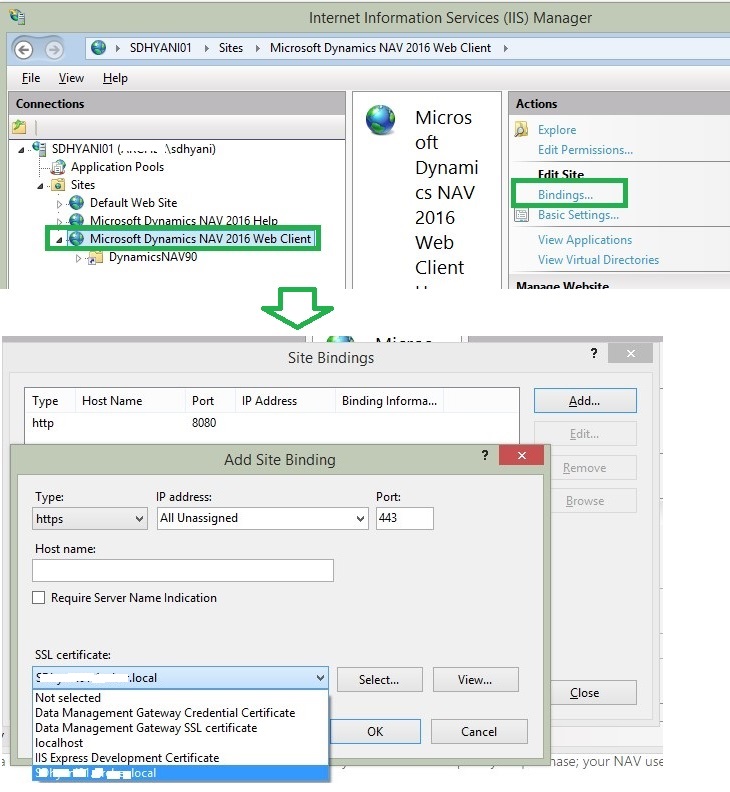This screenshot has height=792, width=730.
Task: Click into the Port field showing 443
Action: point(405,518)
